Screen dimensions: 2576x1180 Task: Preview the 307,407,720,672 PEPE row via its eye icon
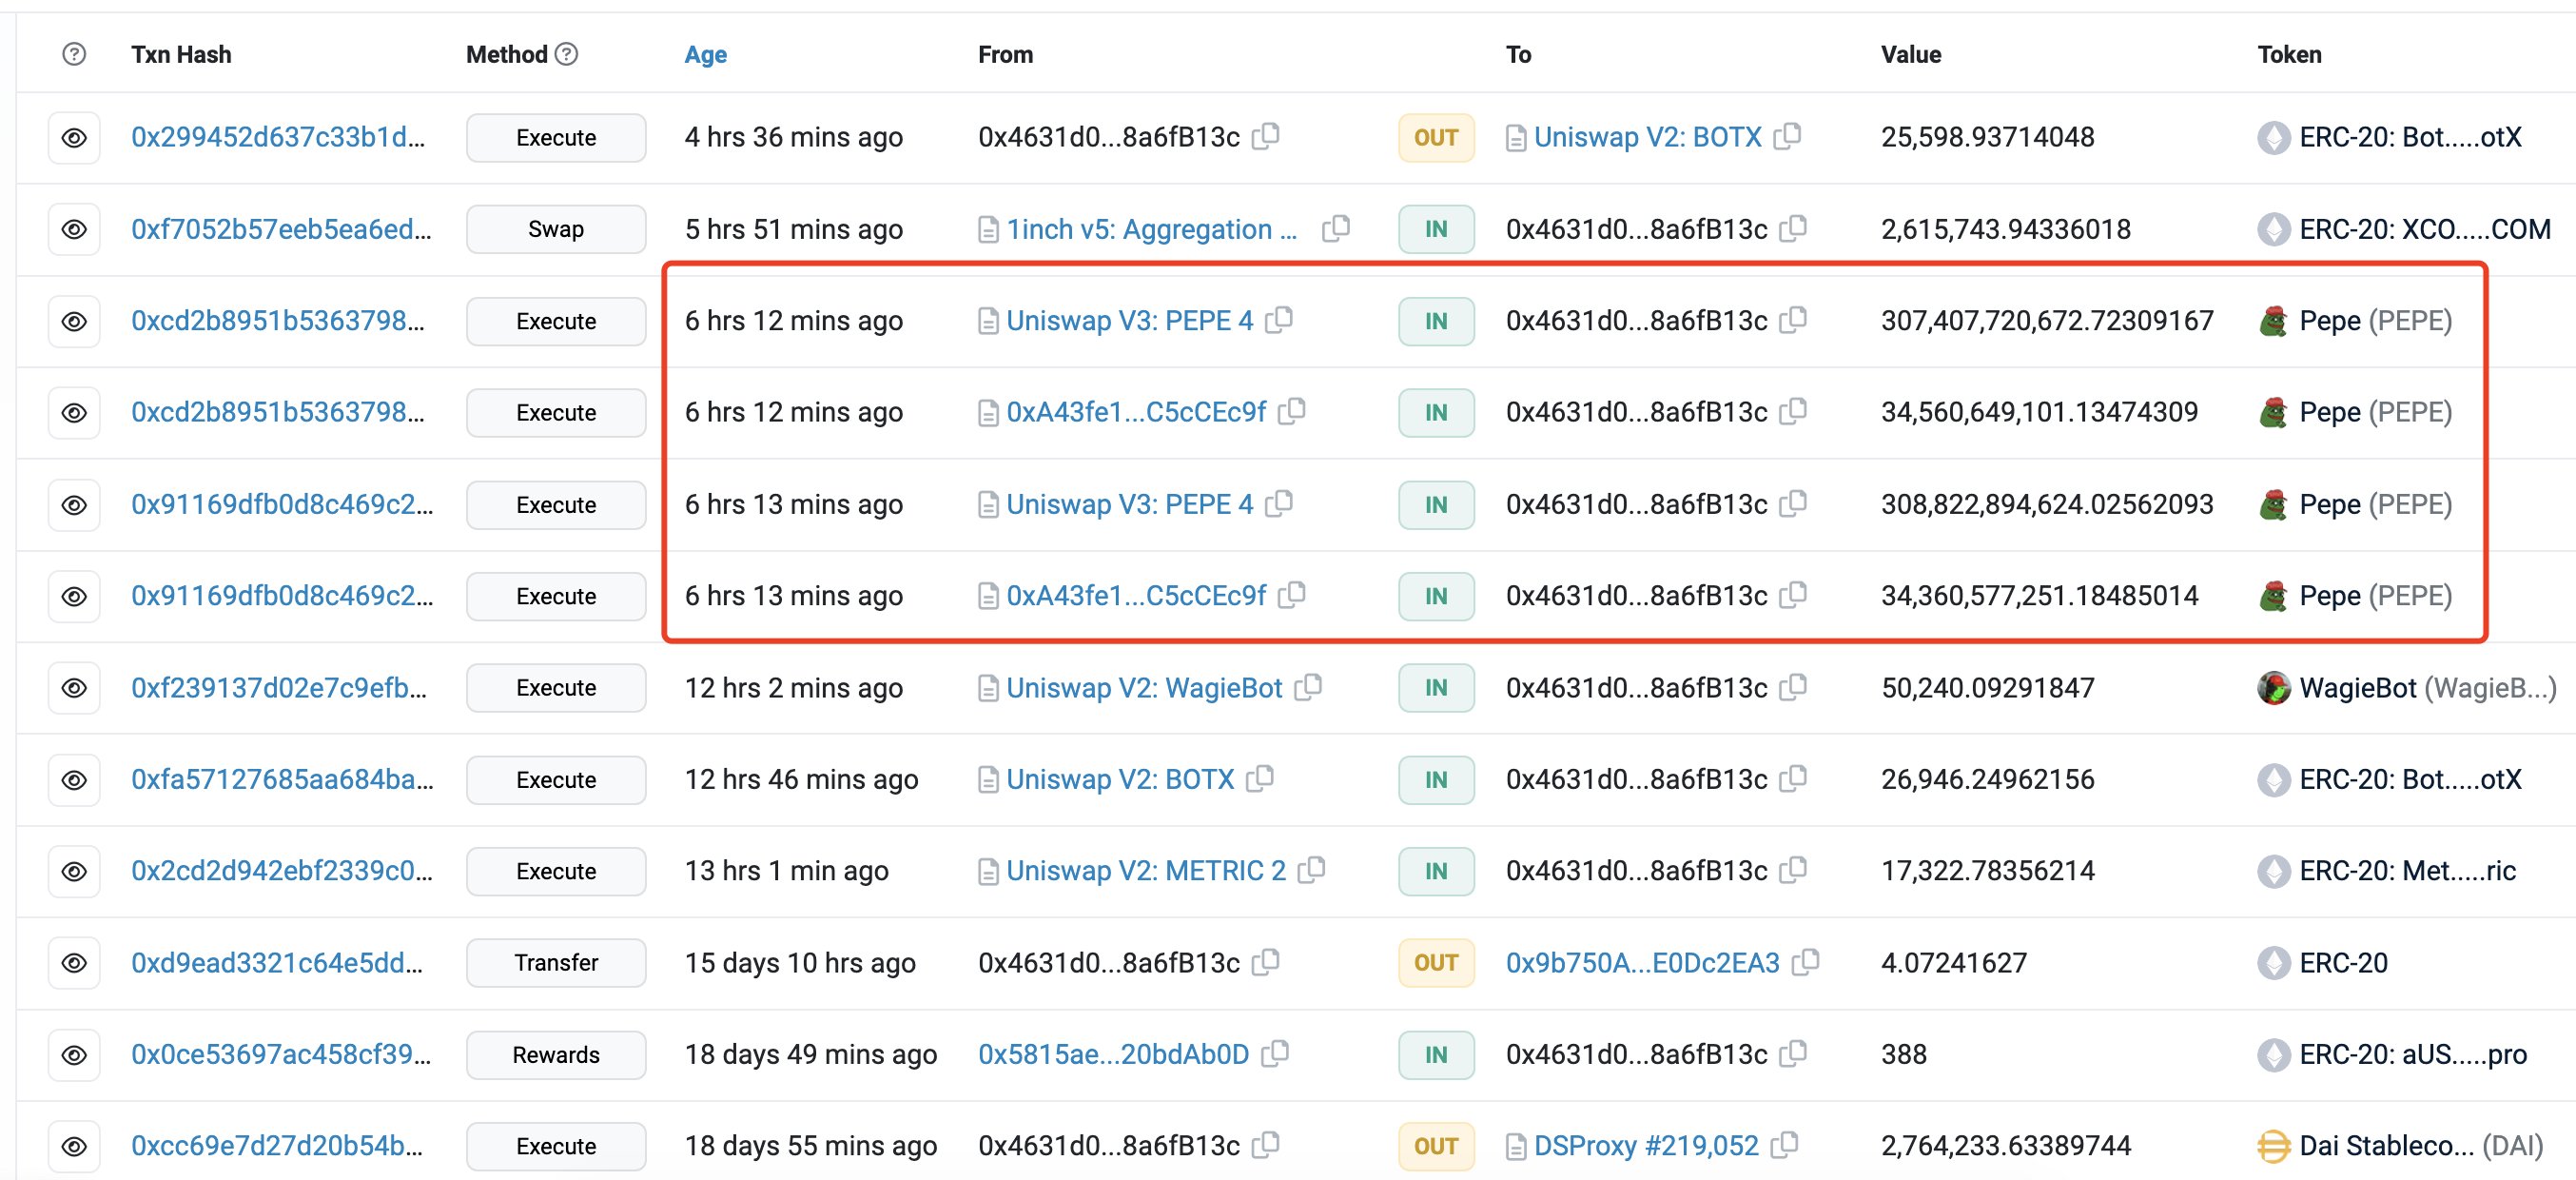[74, 321]
